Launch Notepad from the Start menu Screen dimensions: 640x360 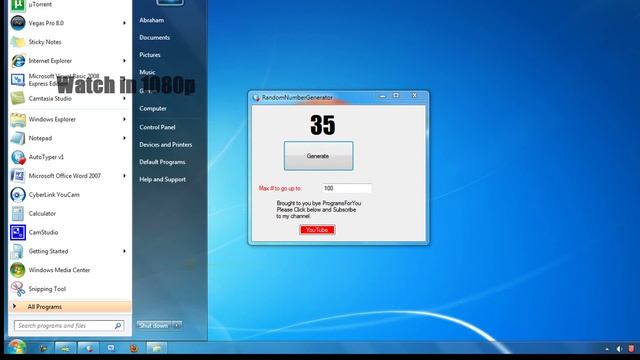click(x=69, y=138)
